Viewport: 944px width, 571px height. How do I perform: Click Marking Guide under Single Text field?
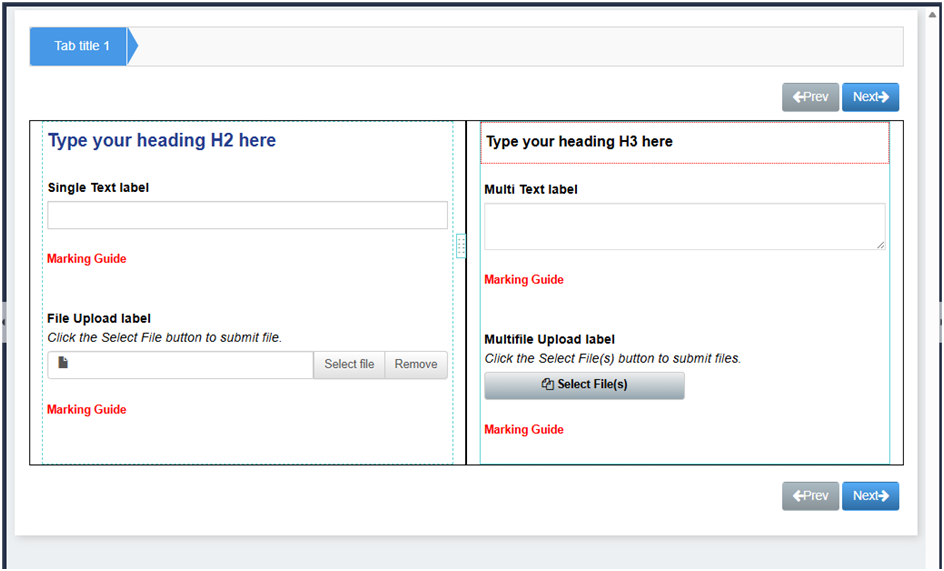pos(87,259)
